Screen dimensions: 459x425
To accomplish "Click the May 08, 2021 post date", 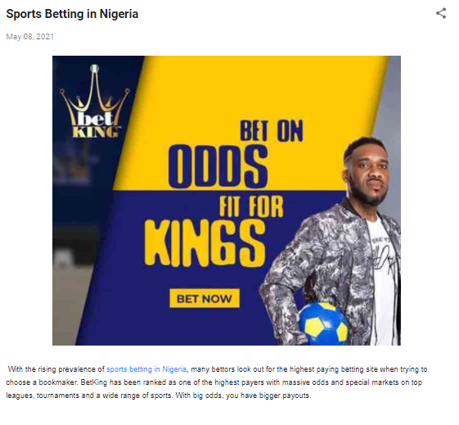I will coord(30,37).
